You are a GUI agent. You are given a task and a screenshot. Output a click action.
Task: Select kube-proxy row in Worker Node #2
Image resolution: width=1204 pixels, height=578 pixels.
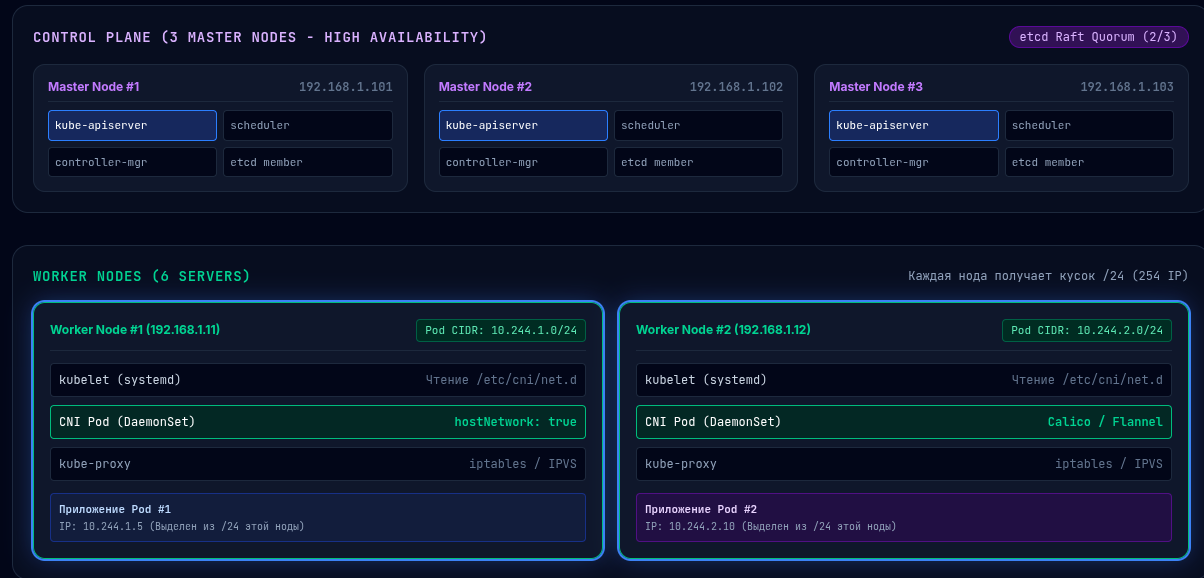[x=904, y=464]
